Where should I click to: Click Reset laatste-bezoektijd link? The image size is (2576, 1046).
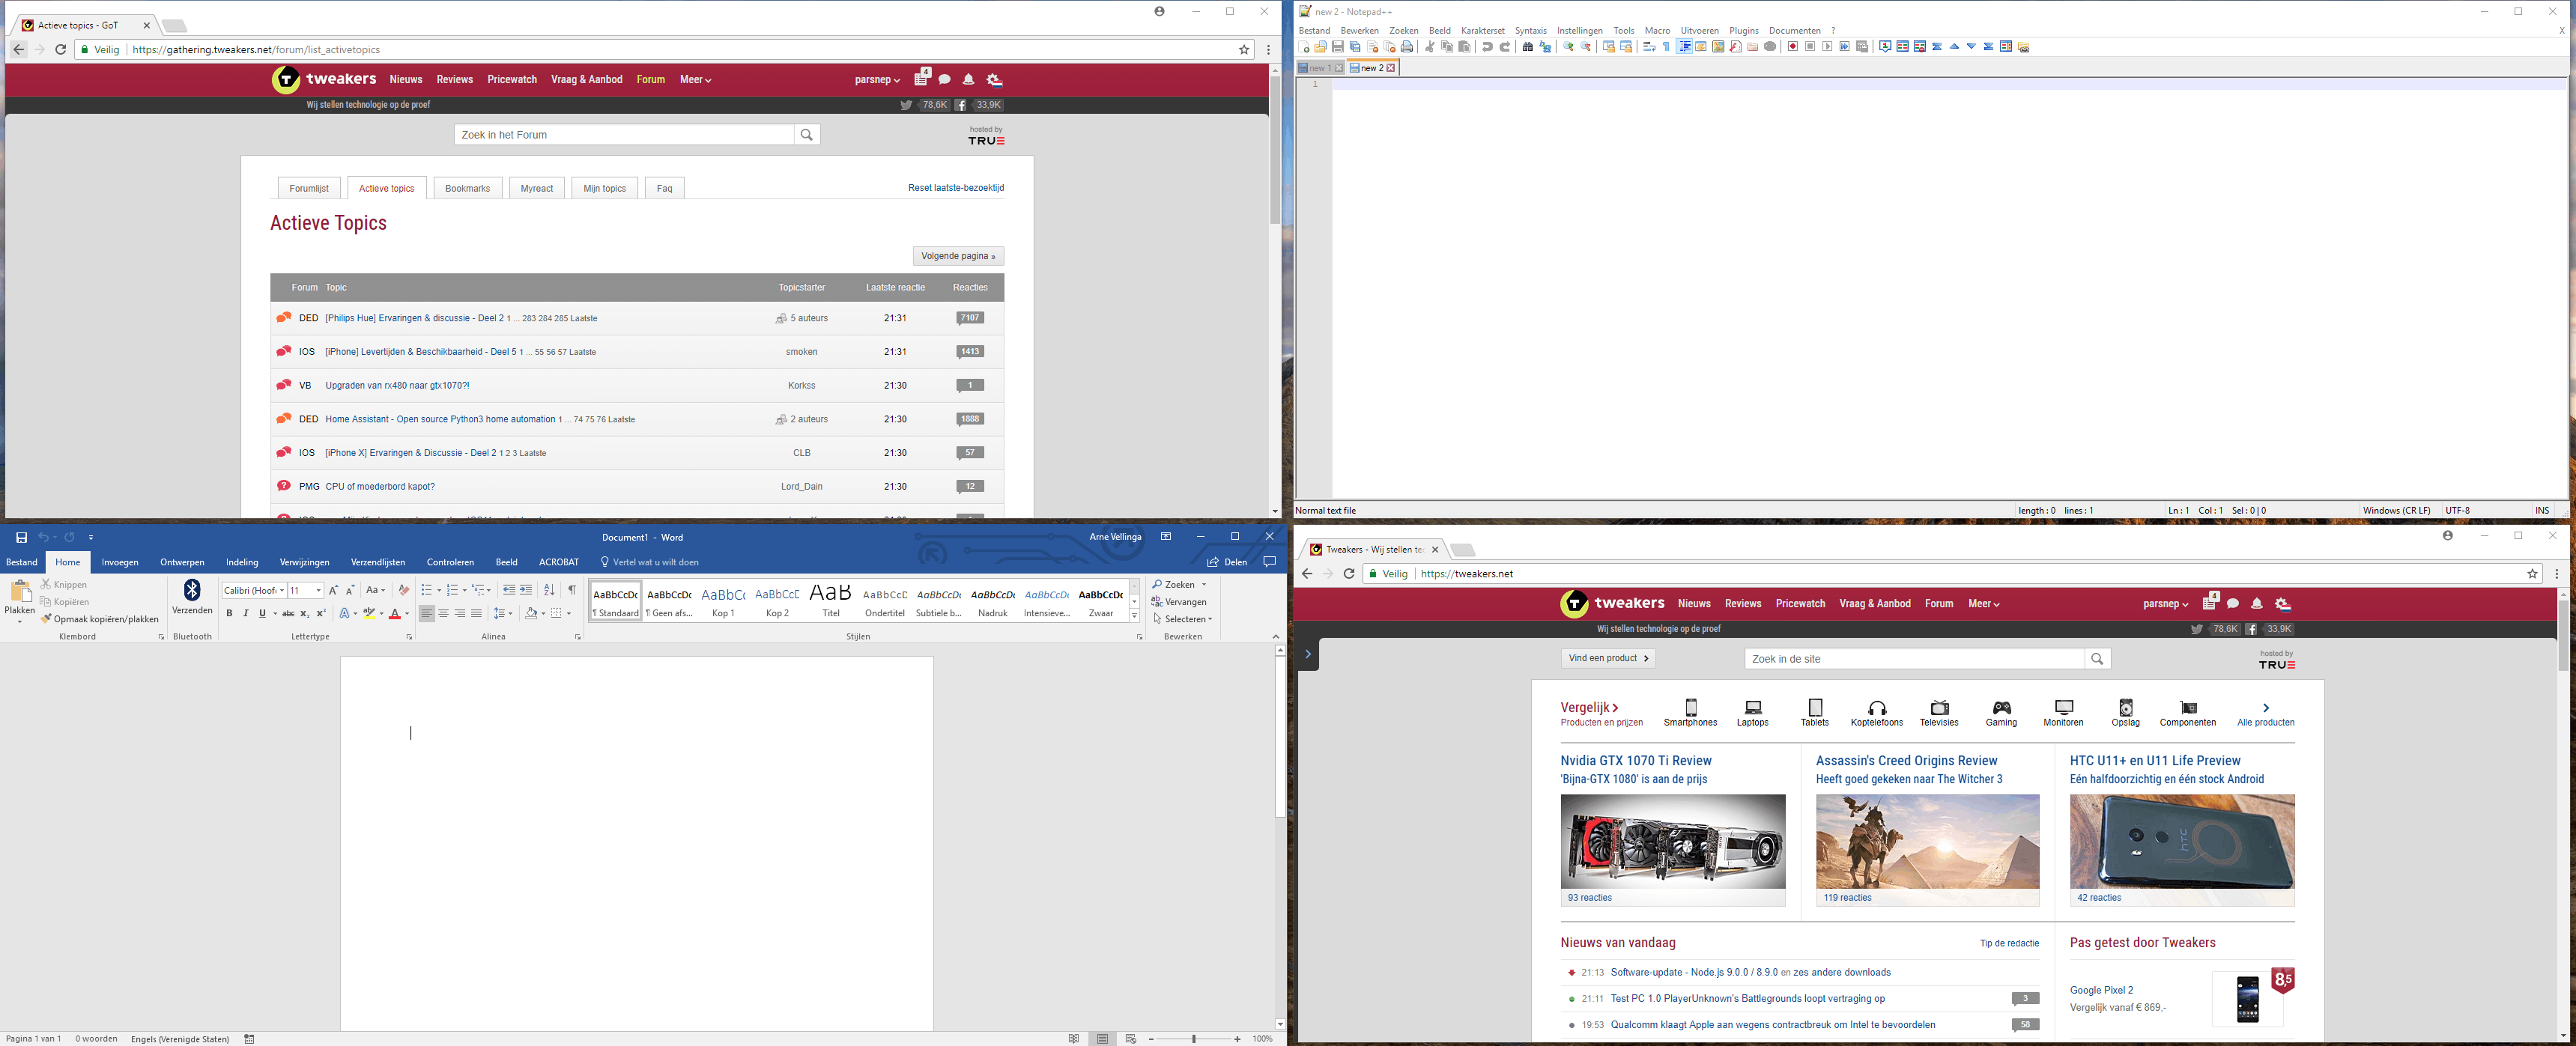(x=956, y=188)
